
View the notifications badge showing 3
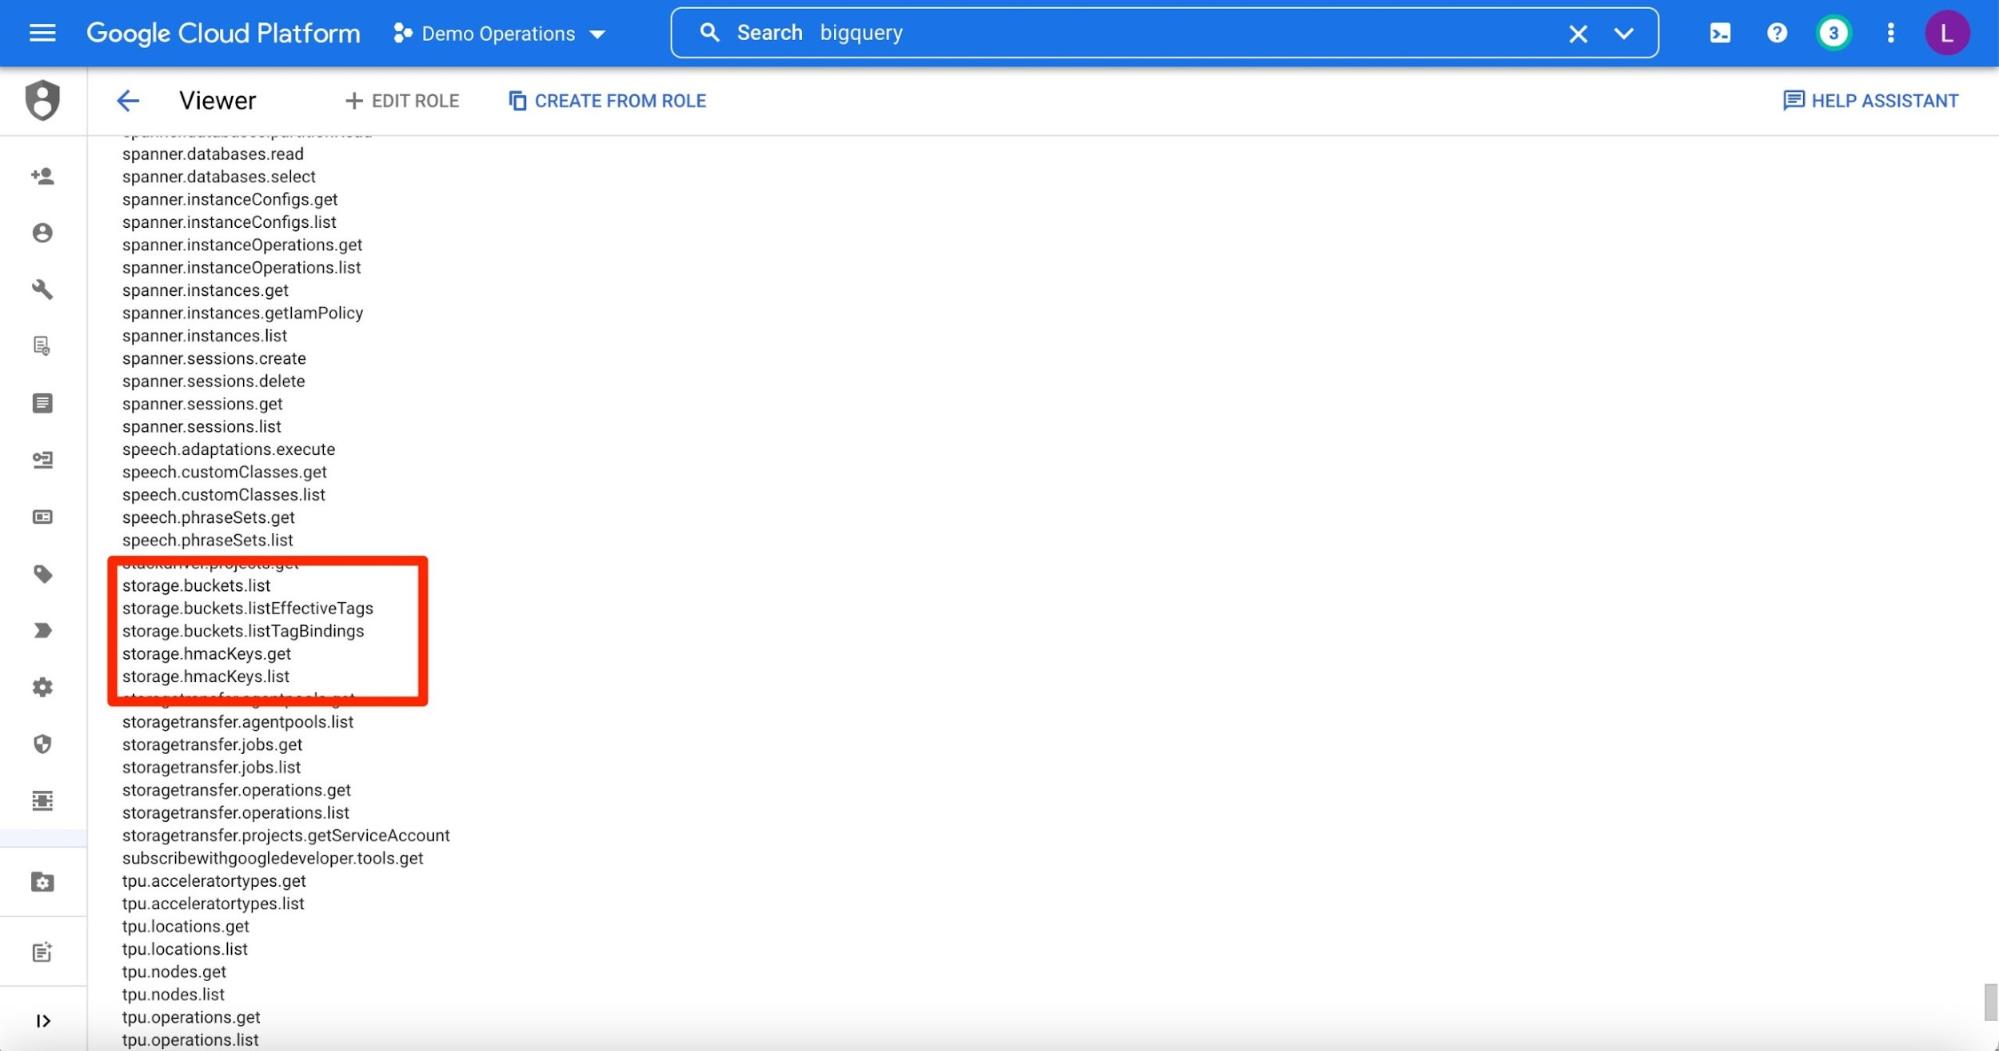point(1833,33)
